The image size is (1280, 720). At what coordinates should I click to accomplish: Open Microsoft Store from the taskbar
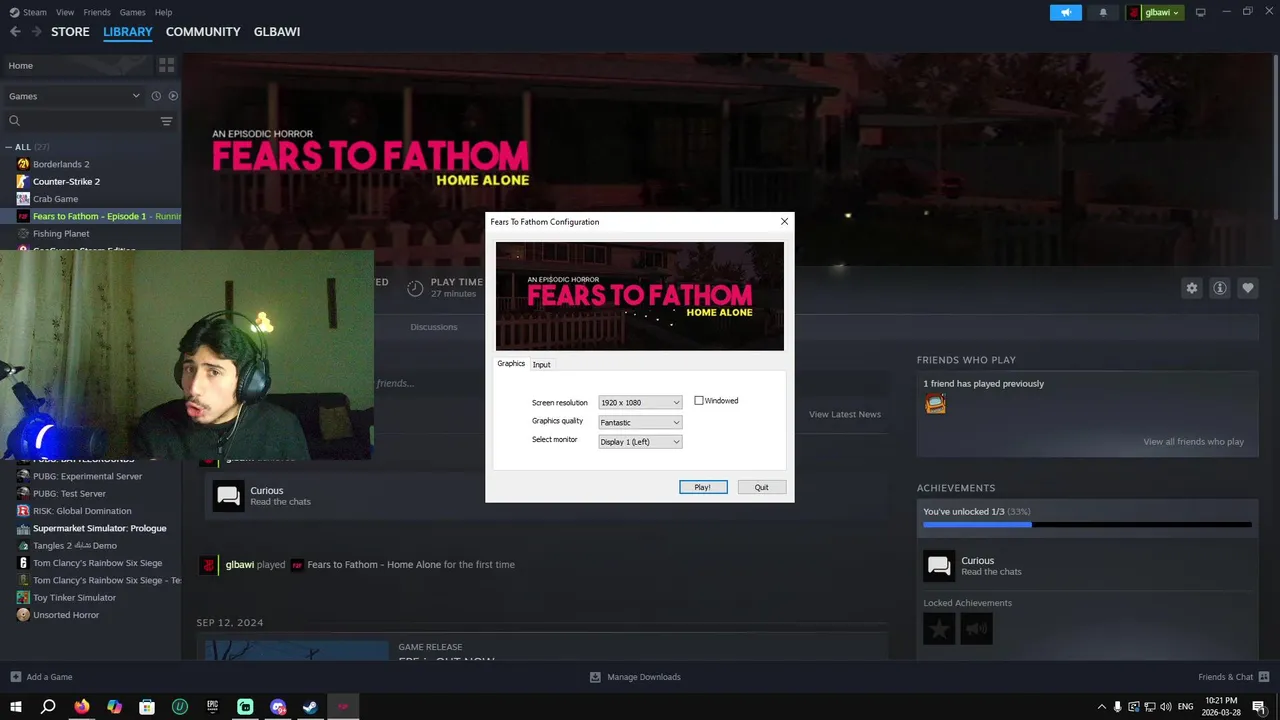[x=147, y=706]
